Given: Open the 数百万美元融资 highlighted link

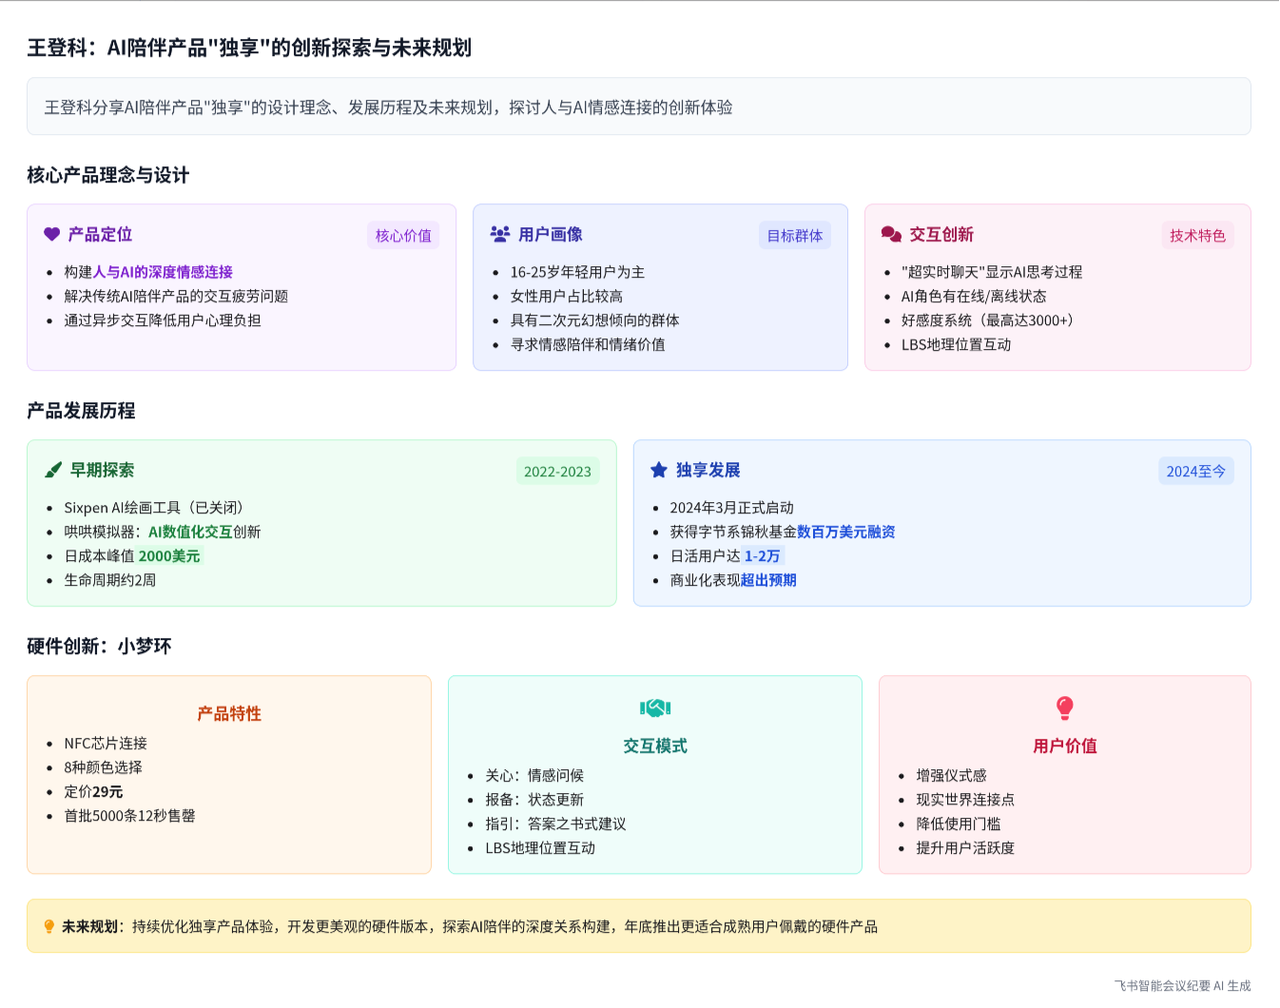Looking at the screenshot, I should pyautogui.click(x=846, y=532).
